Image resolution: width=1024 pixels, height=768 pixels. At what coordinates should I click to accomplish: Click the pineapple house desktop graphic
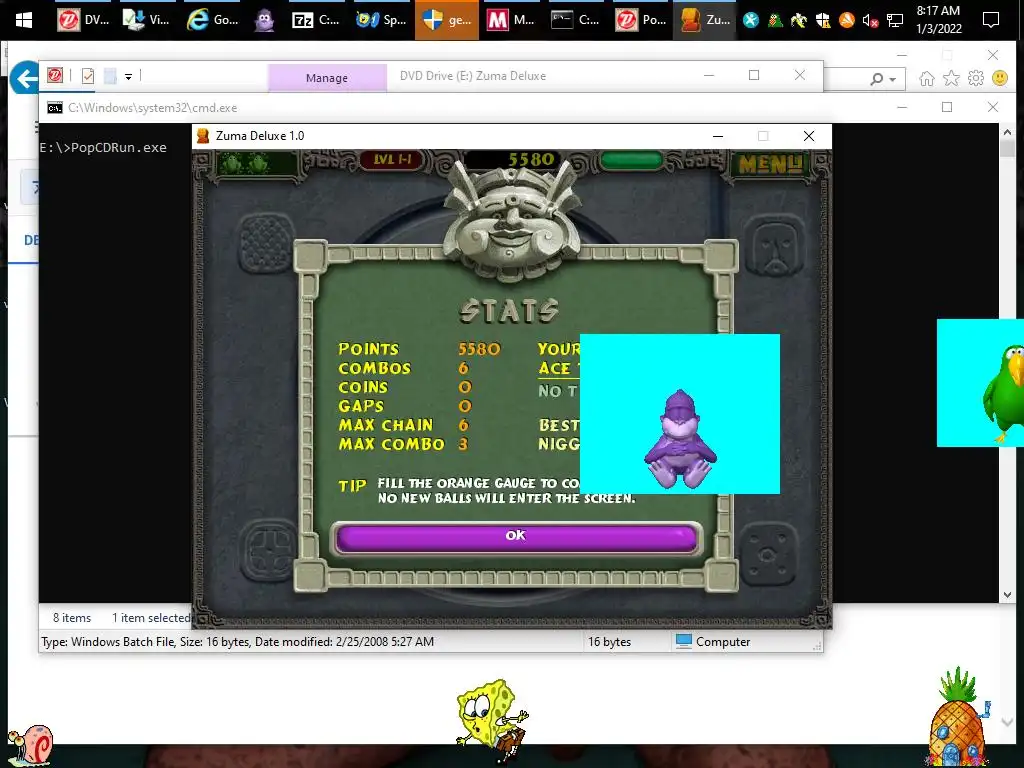(957, 718)
